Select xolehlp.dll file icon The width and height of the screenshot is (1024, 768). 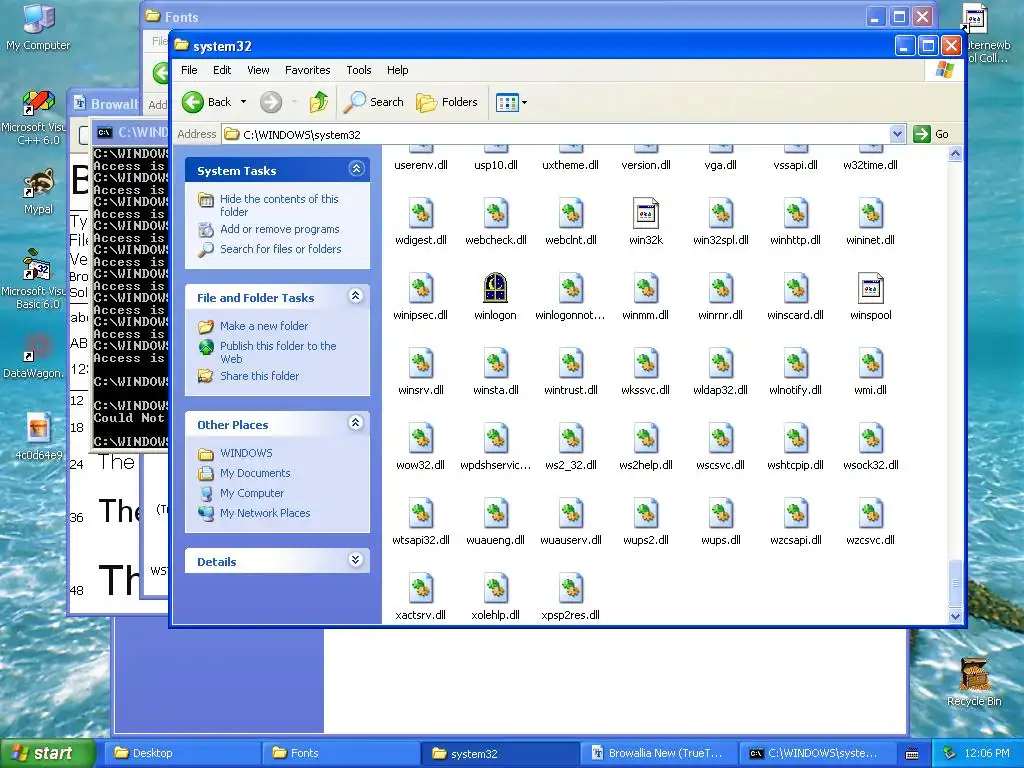coord(495,588)
